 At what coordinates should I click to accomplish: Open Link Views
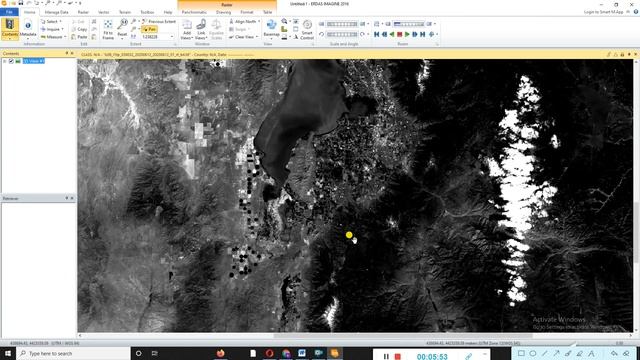tap(201, 29)
